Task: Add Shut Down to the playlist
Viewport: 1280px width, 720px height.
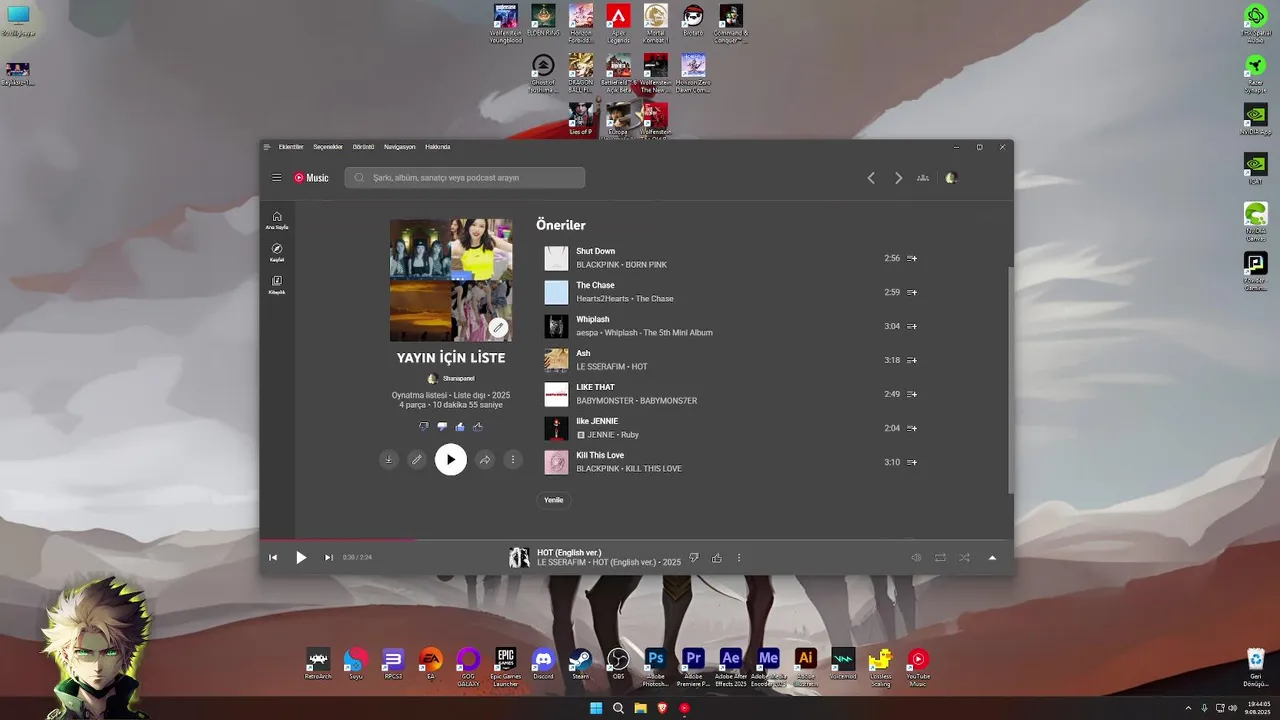Action: coord(912,258)
